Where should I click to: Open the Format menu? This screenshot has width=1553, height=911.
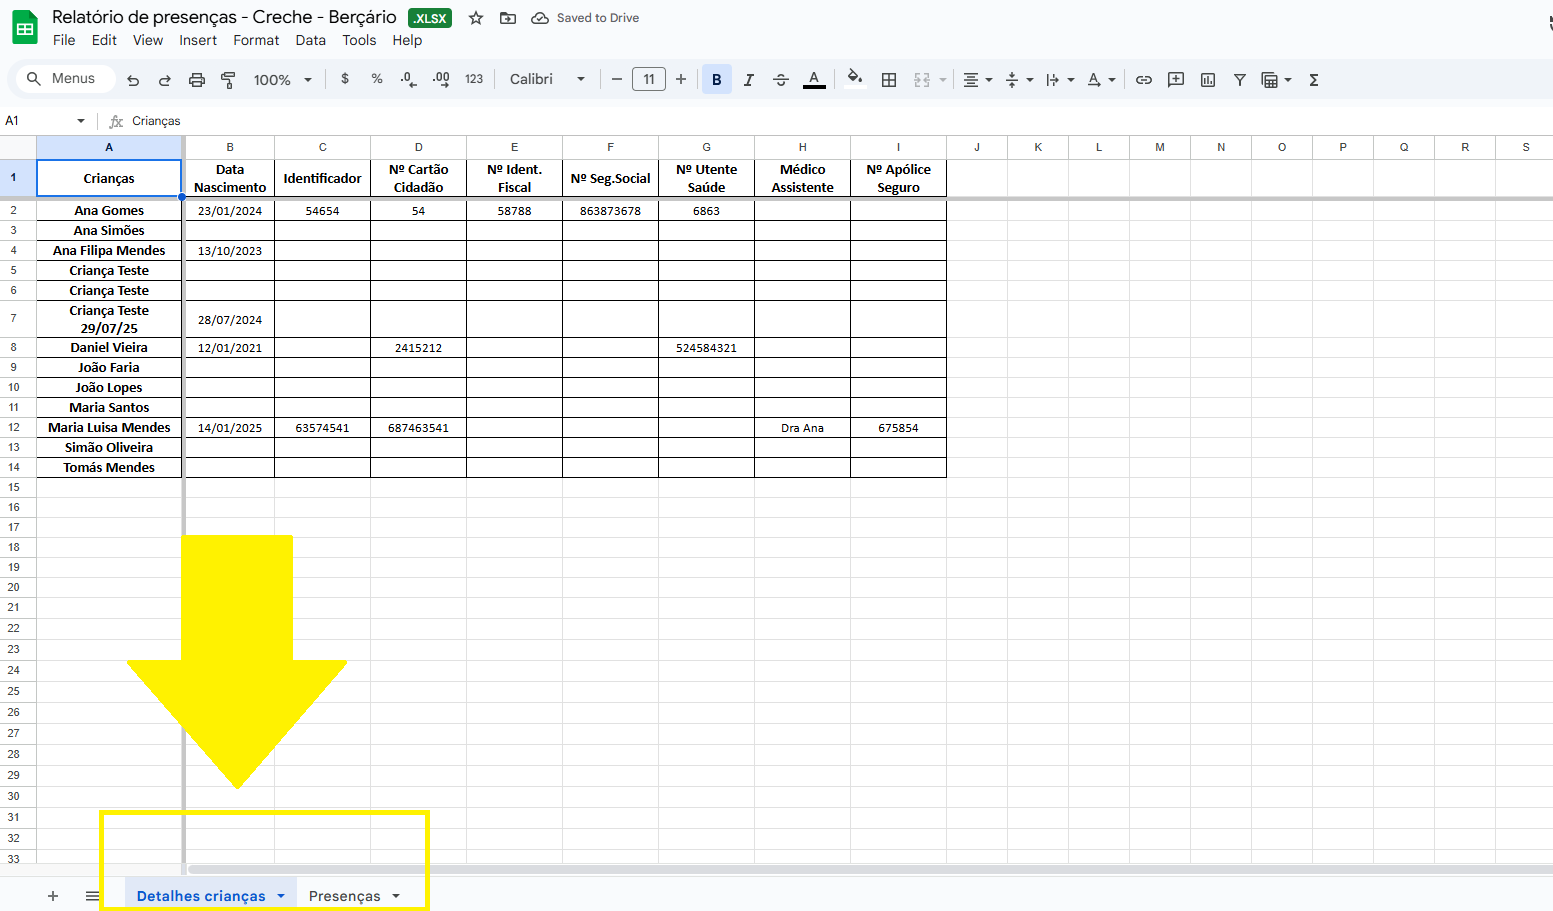[x=256, y=40]
